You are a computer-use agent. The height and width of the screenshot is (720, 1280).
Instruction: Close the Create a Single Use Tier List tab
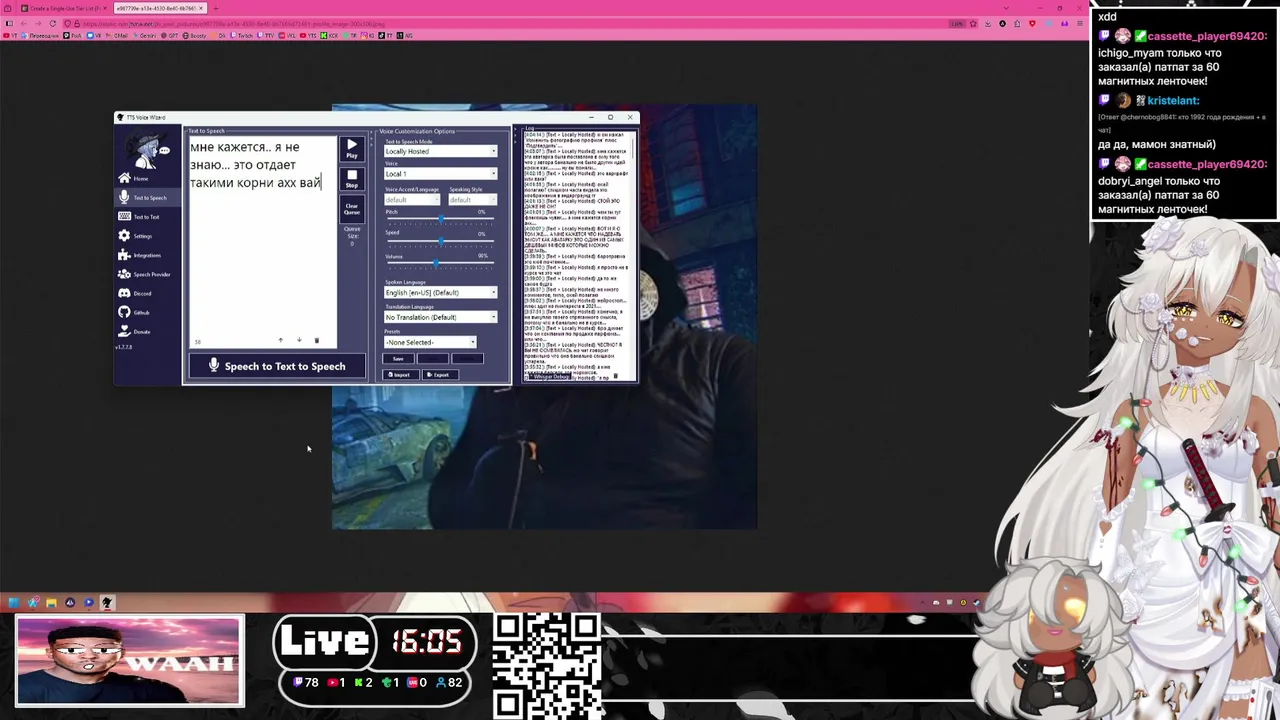104,8
